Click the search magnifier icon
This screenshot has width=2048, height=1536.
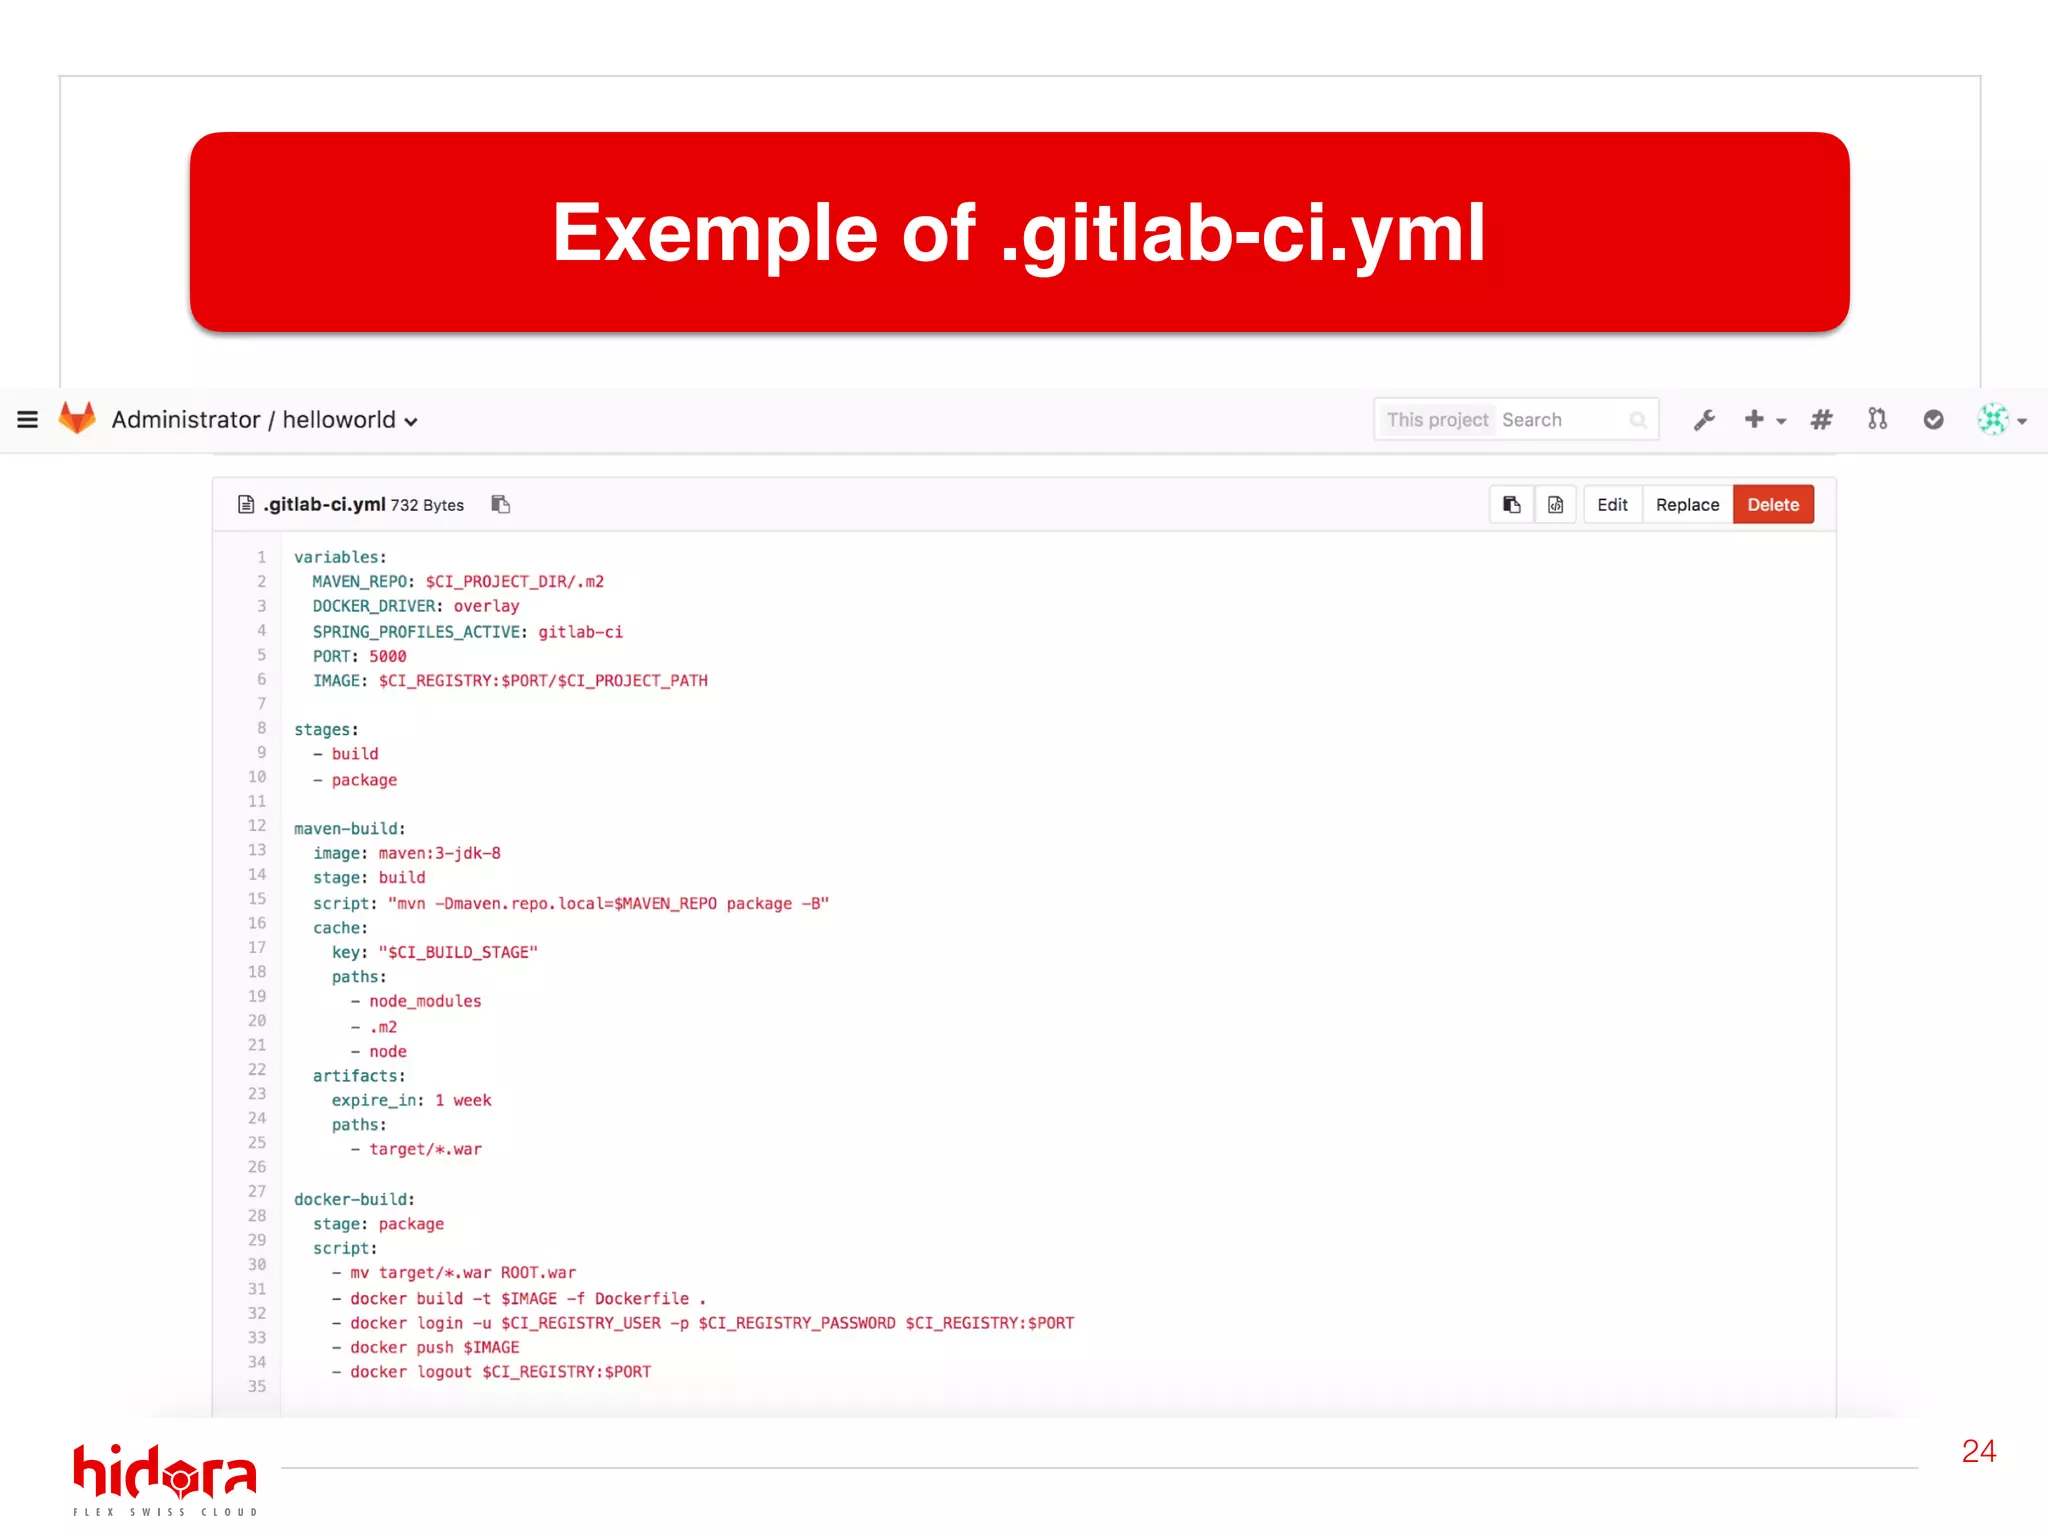[x=1638, y=420]
